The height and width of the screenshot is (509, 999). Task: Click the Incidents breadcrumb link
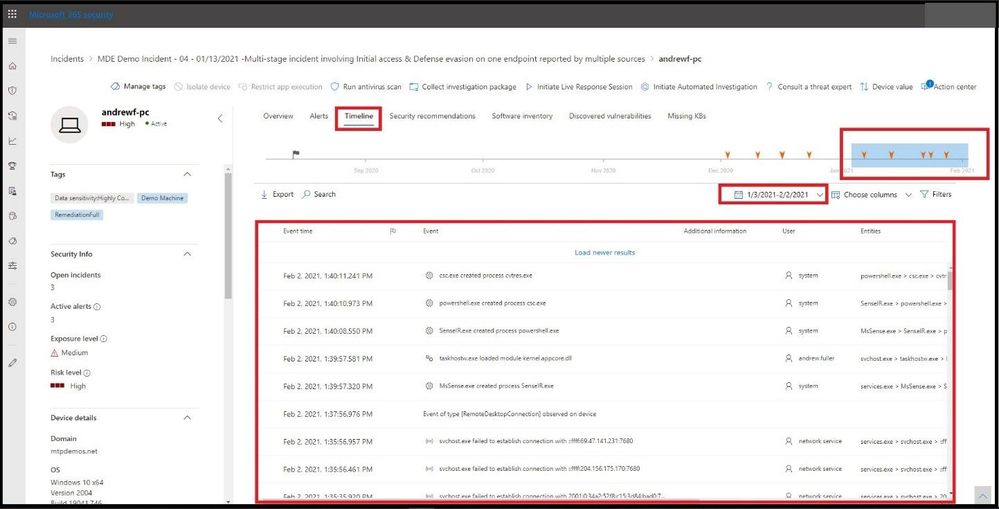tap(67, 59)
